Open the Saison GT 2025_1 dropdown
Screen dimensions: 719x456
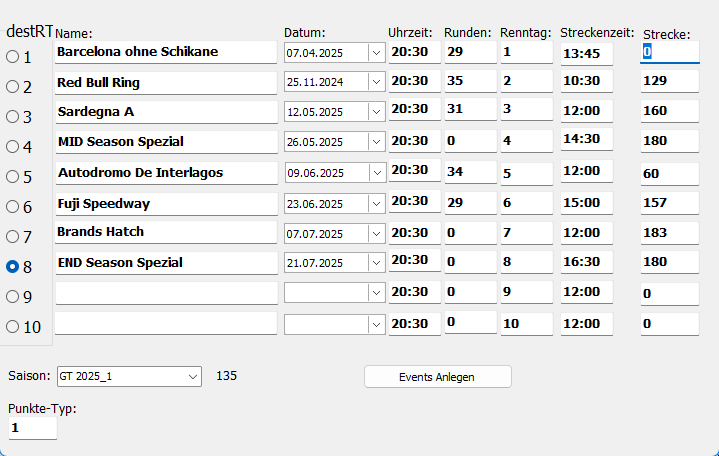(193, 376)
